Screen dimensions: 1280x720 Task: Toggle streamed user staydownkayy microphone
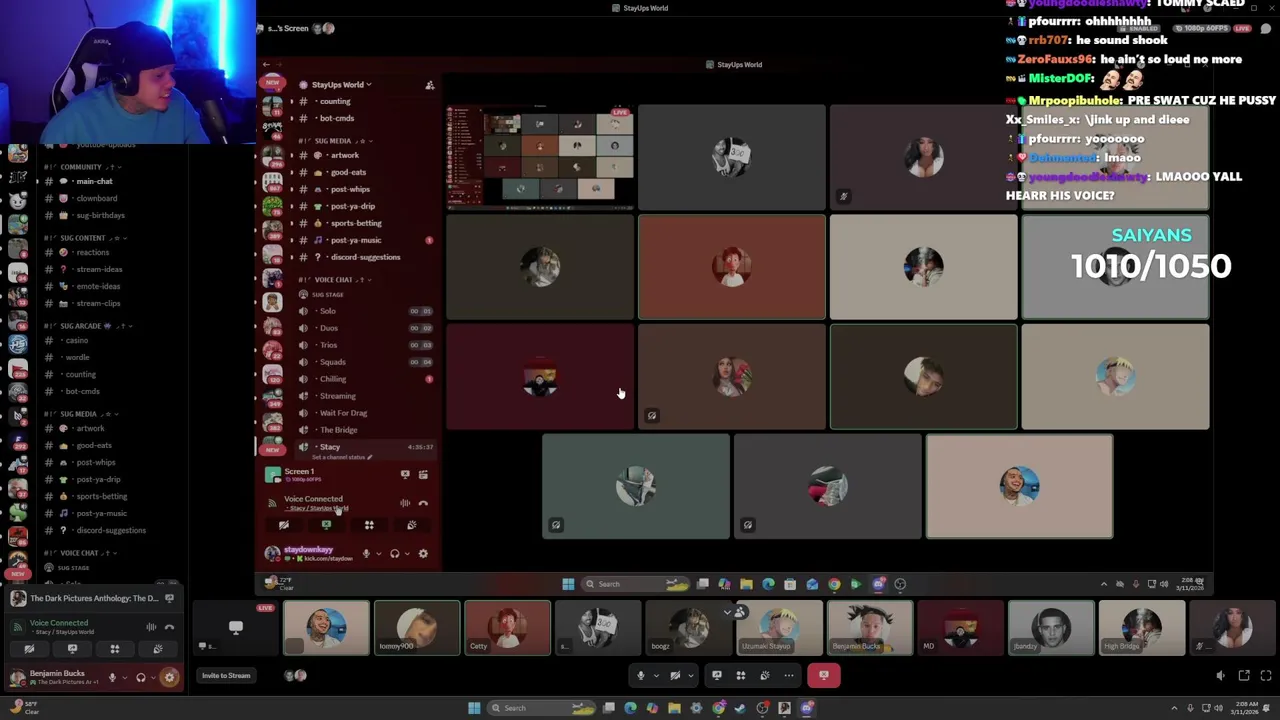pos(366,553)
